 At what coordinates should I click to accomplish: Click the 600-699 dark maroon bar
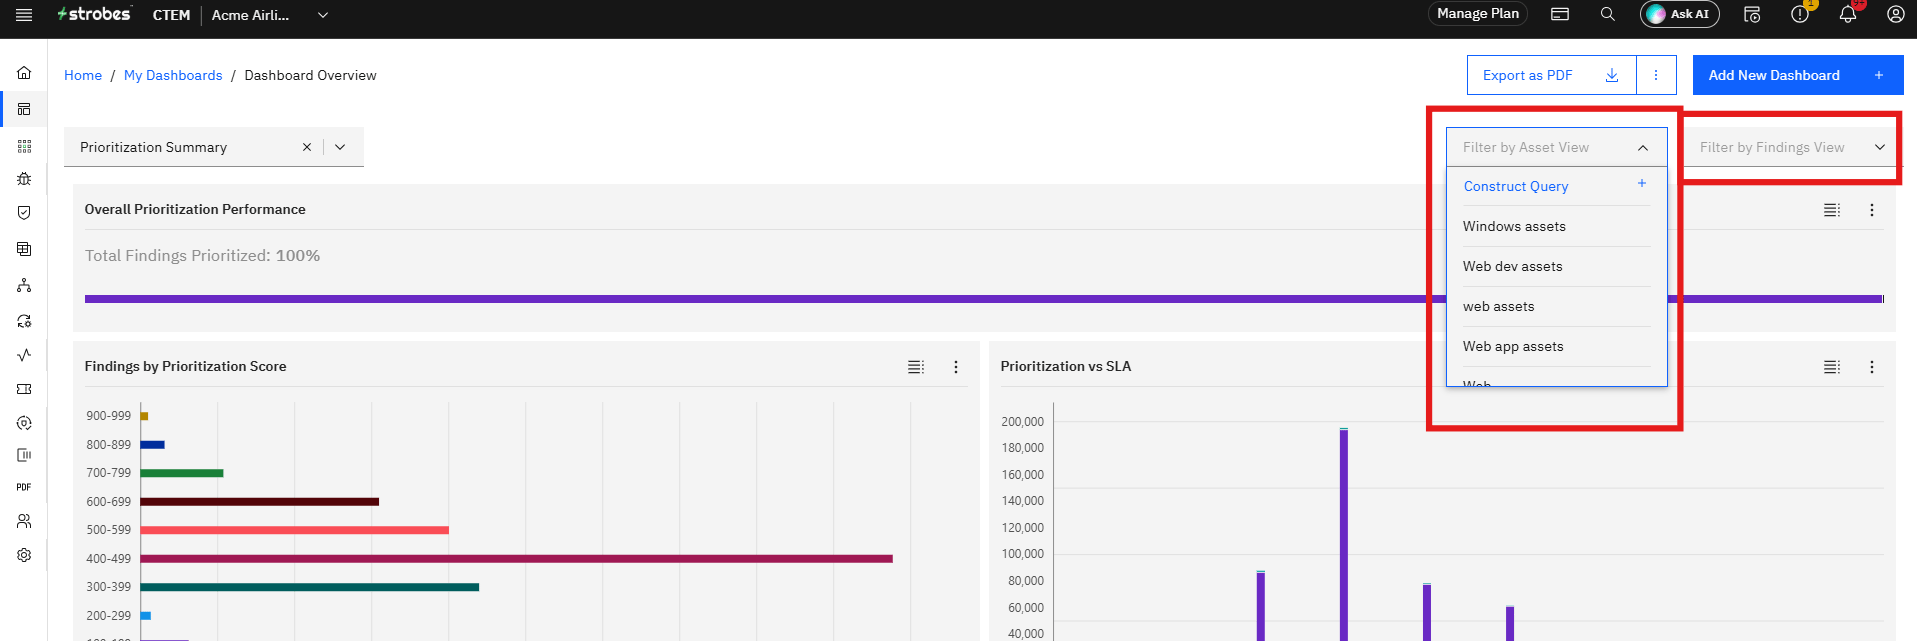(x=259, y=502)
